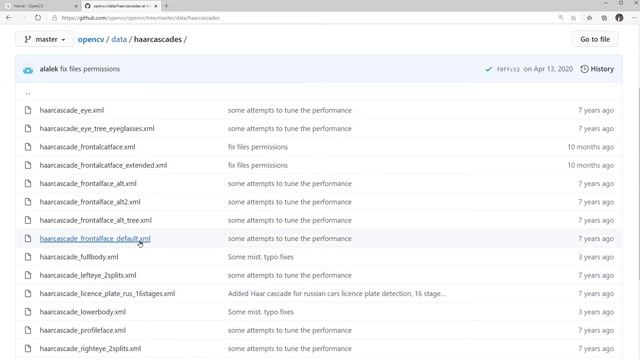
Task: Open the opencv breadcrumb link
Action: pos(91,39)
